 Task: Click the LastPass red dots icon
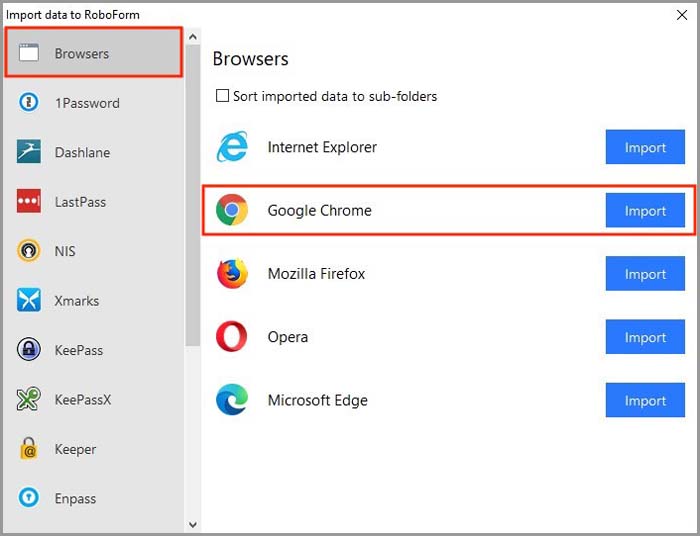pyautogui.click(x=29, y=201)
